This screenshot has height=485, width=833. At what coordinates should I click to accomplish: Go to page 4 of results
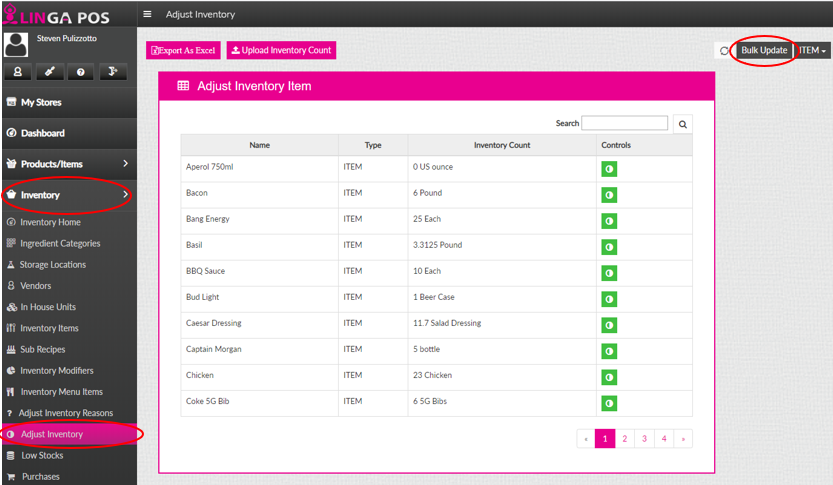coord(664,439)
